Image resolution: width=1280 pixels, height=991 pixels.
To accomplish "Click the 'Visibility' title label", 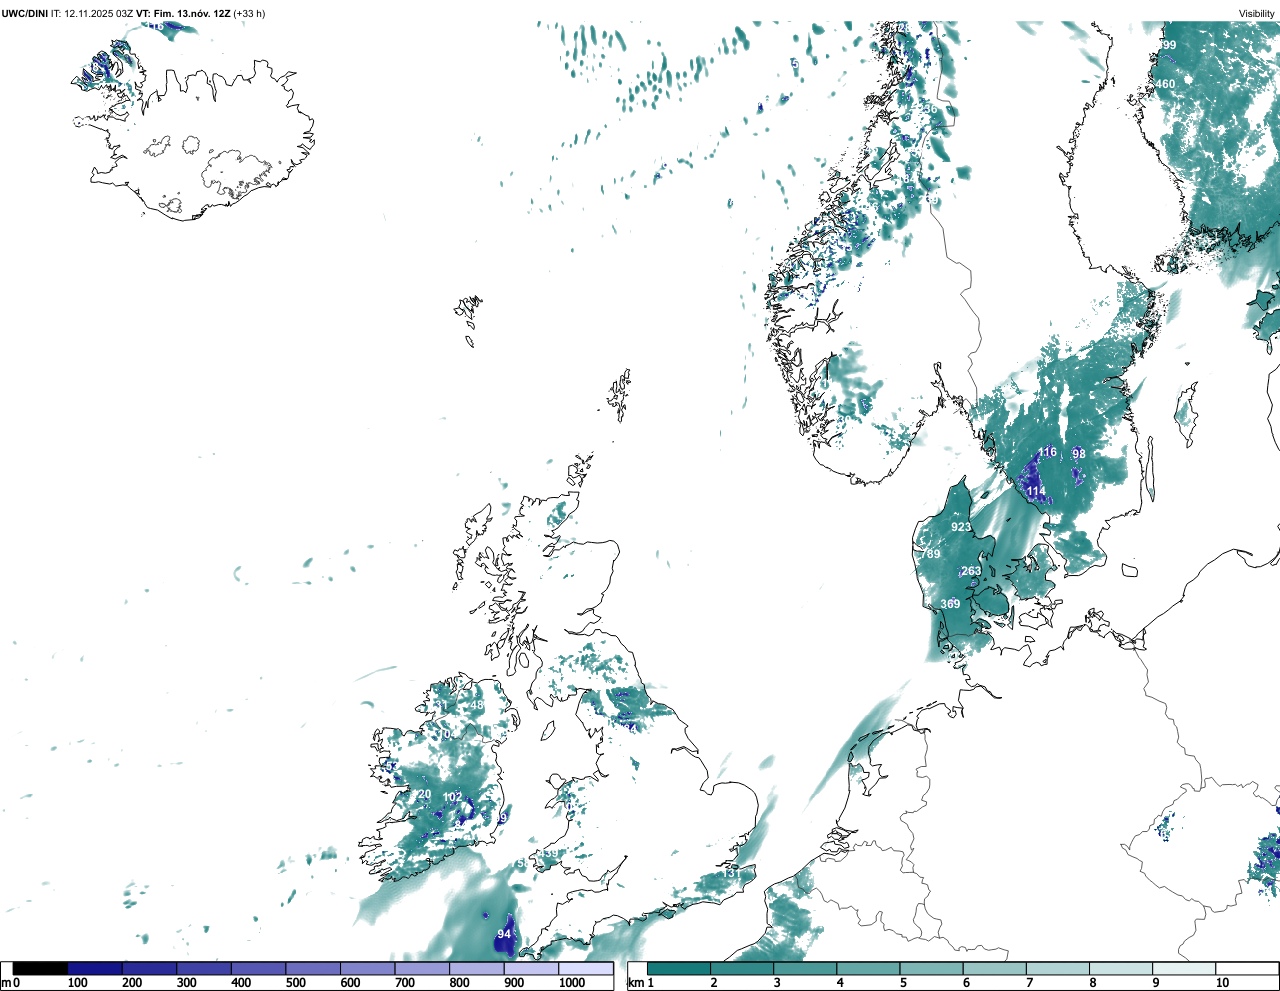I will tap(1257, 13).
